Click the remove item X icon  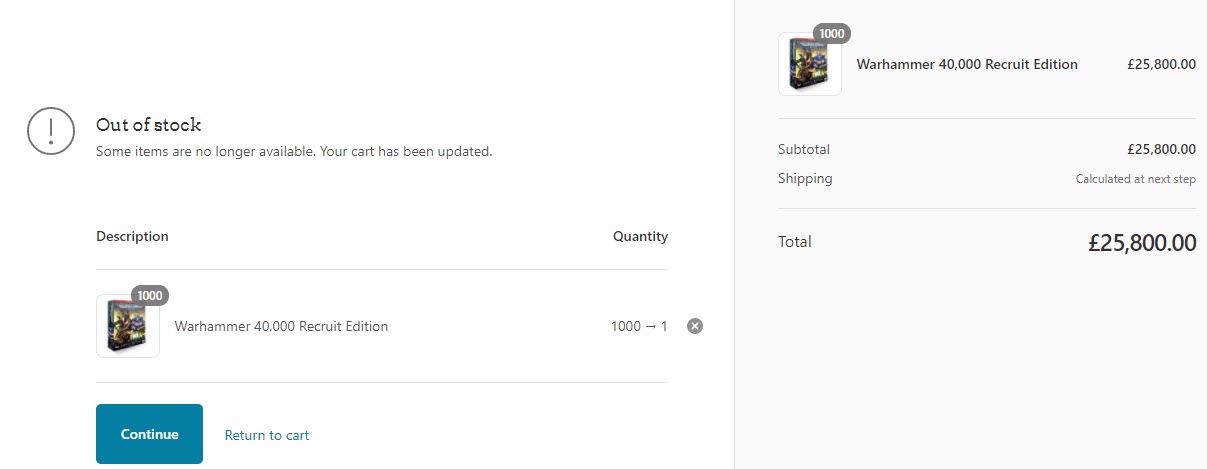tap(695, 326)
